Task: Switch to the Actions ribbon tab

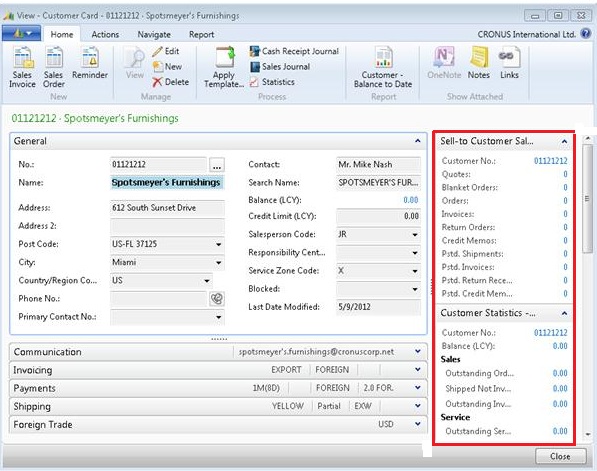Action: coord(105,35)
